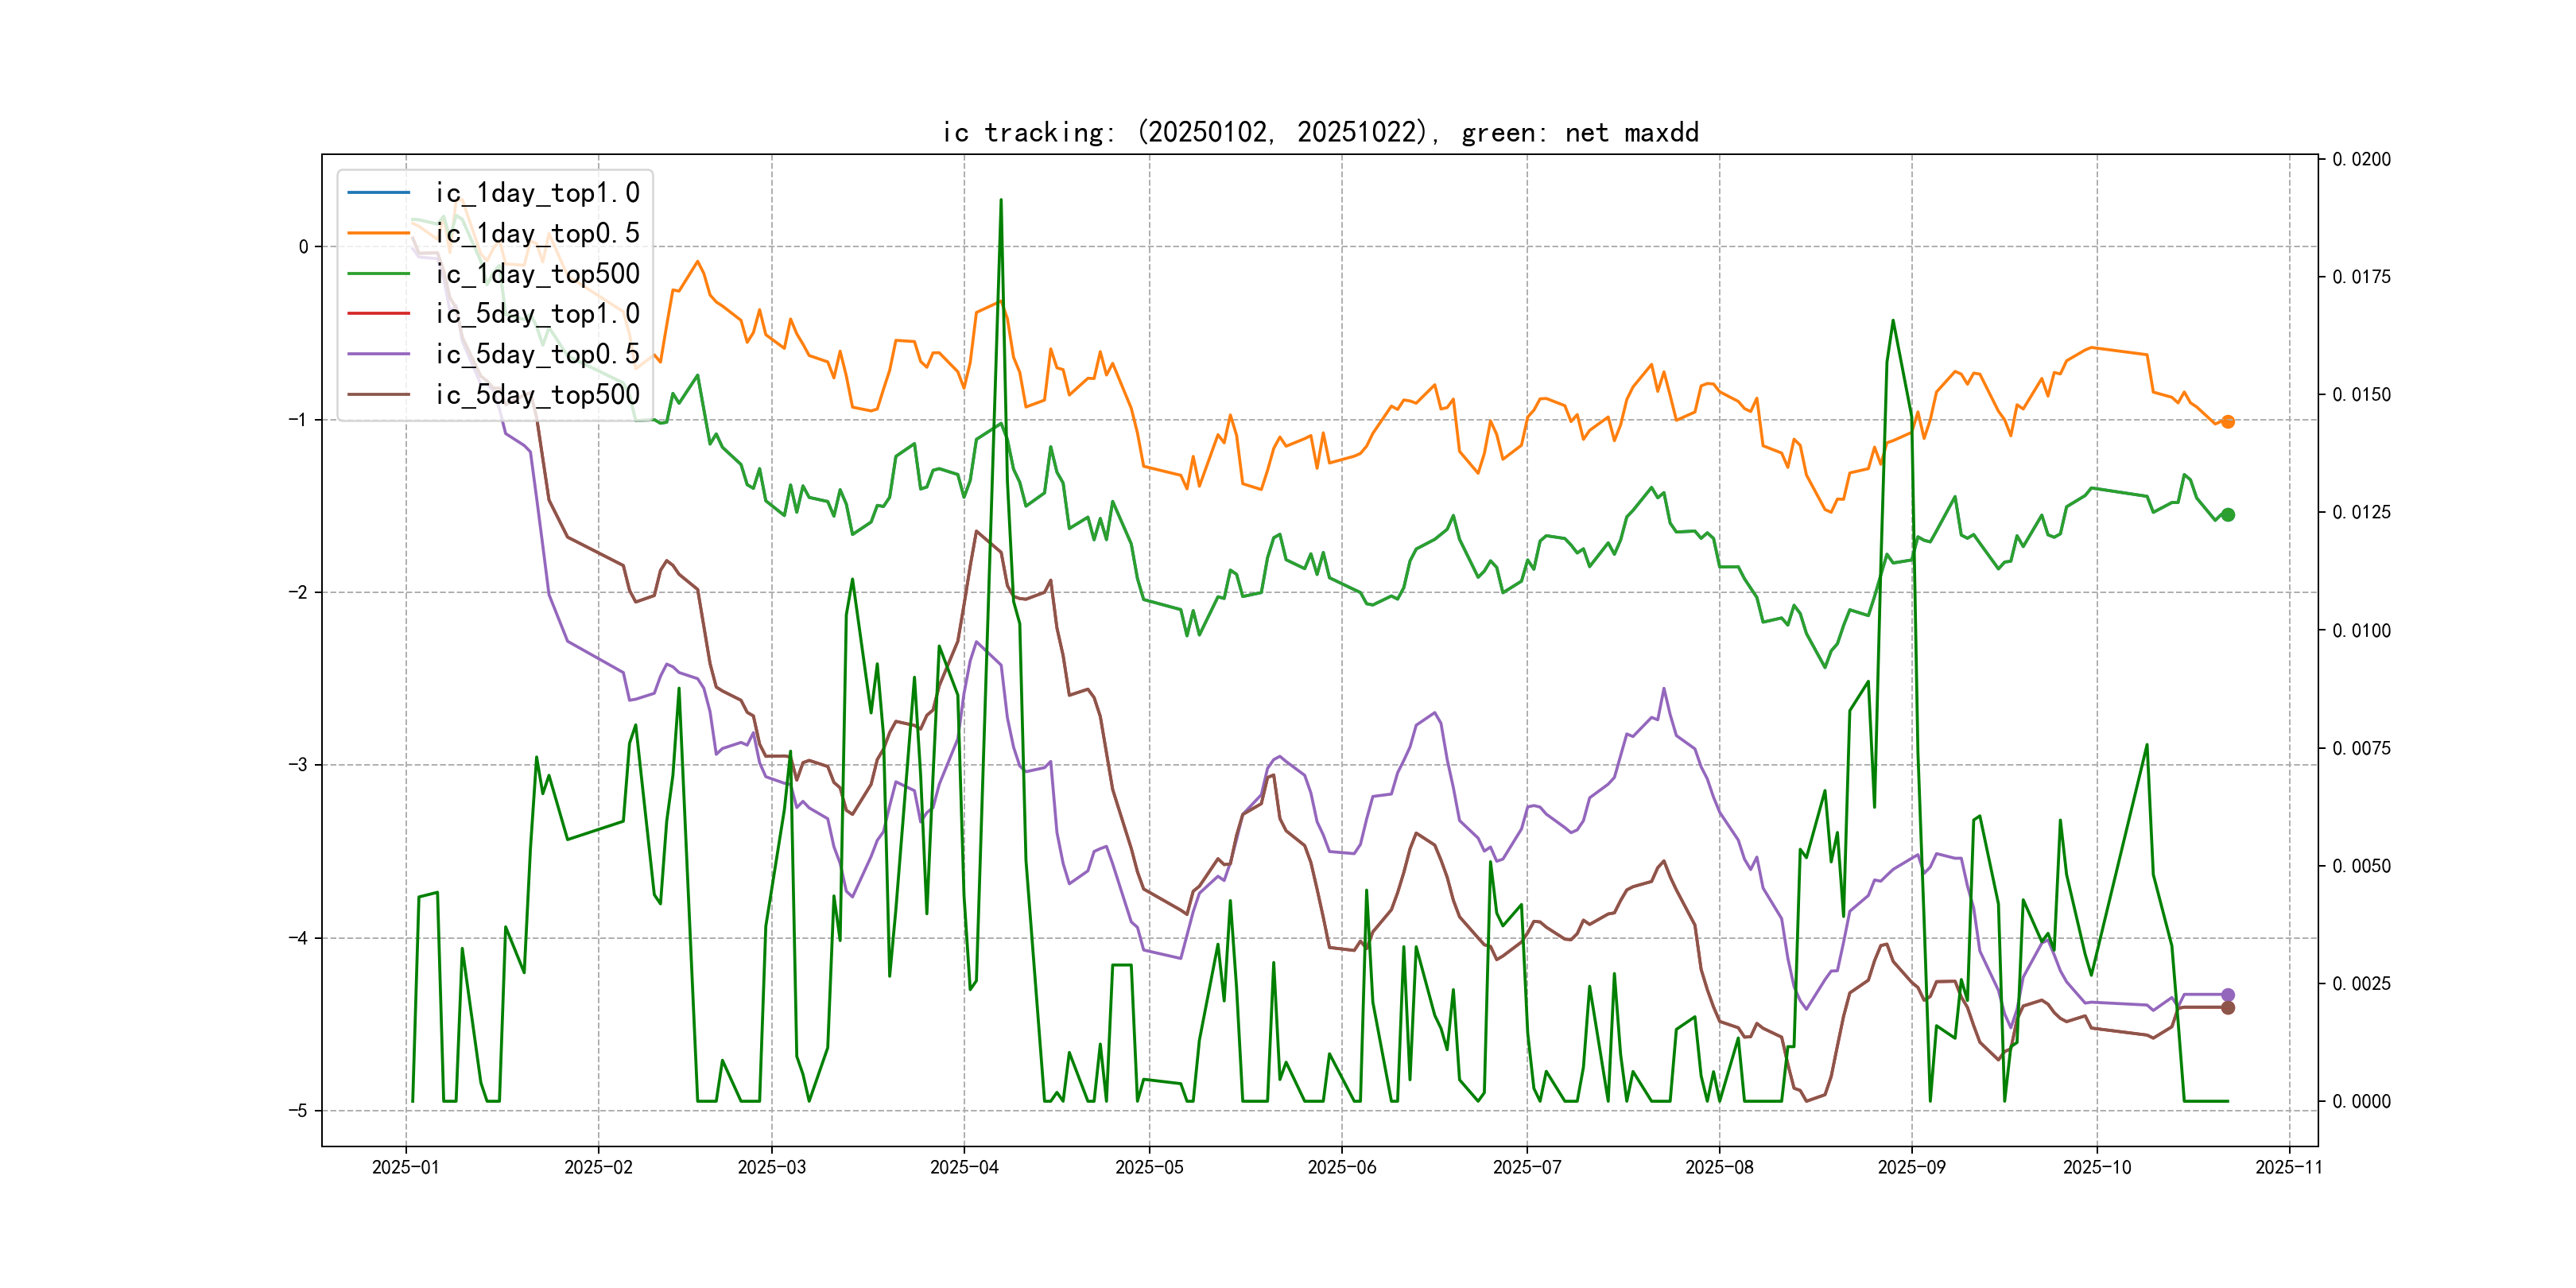The height and width of the screenshot is (1288, 2576).
Task: Click the ic_5day_top500 legend label
Action: [x=537, y=395]
